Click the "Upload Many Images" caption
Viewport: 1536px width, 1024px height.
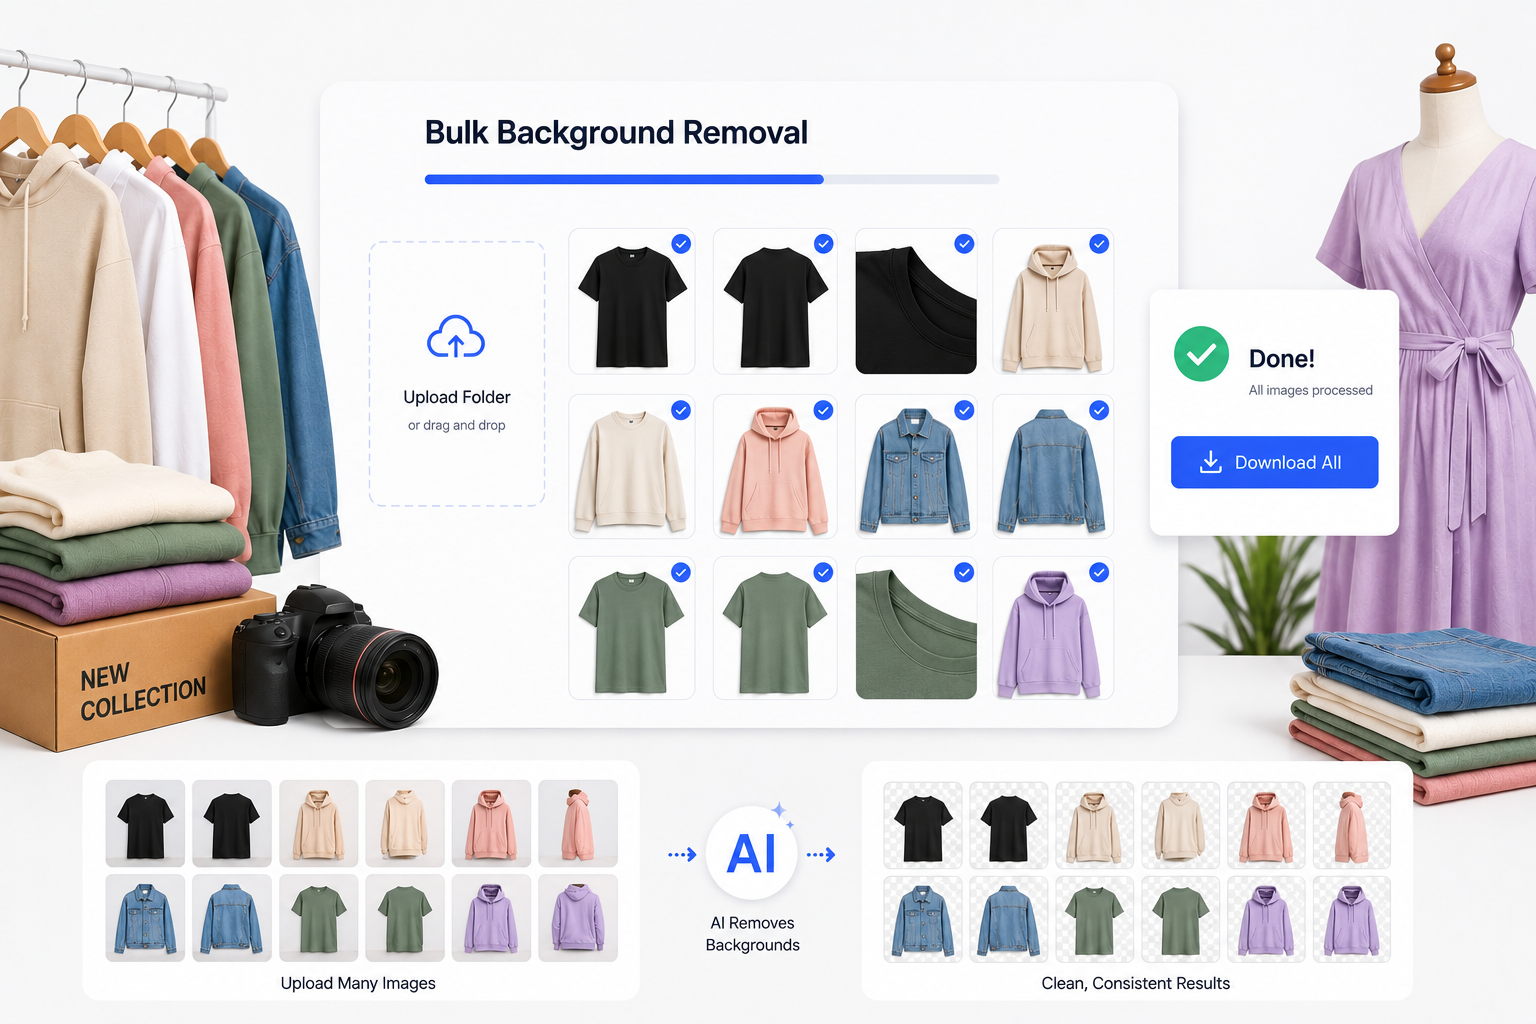358,983
